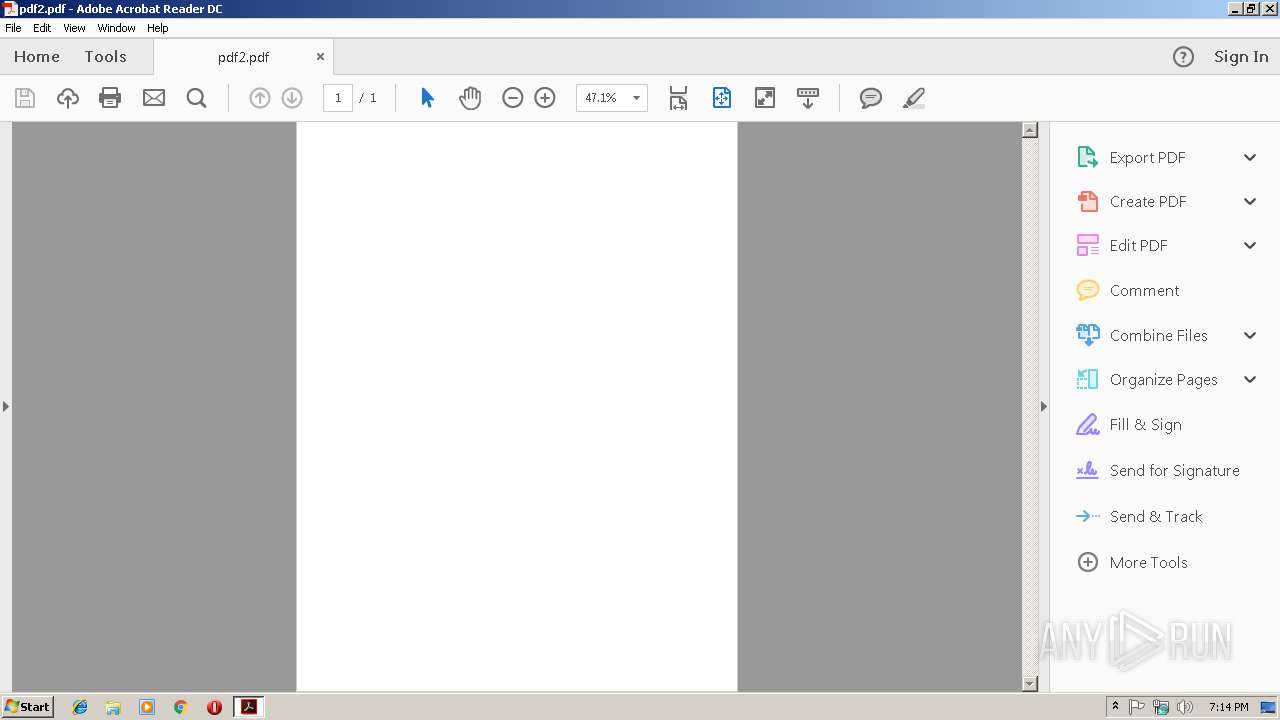Open the Comment tool in side panel
Viewport: 1280px width, 720px height.
pos(1144,290)
